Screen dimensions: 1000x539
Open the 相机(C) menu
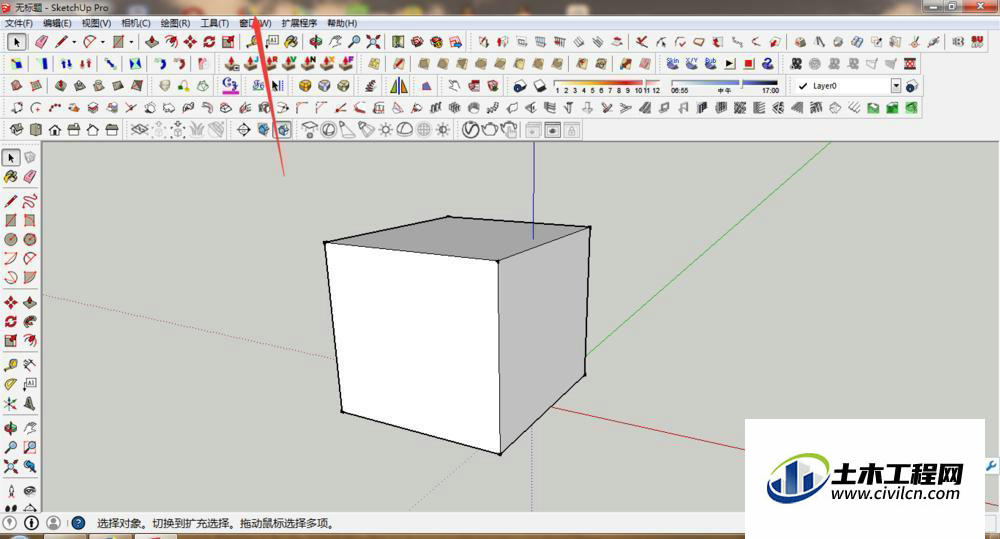click(136, 23)
